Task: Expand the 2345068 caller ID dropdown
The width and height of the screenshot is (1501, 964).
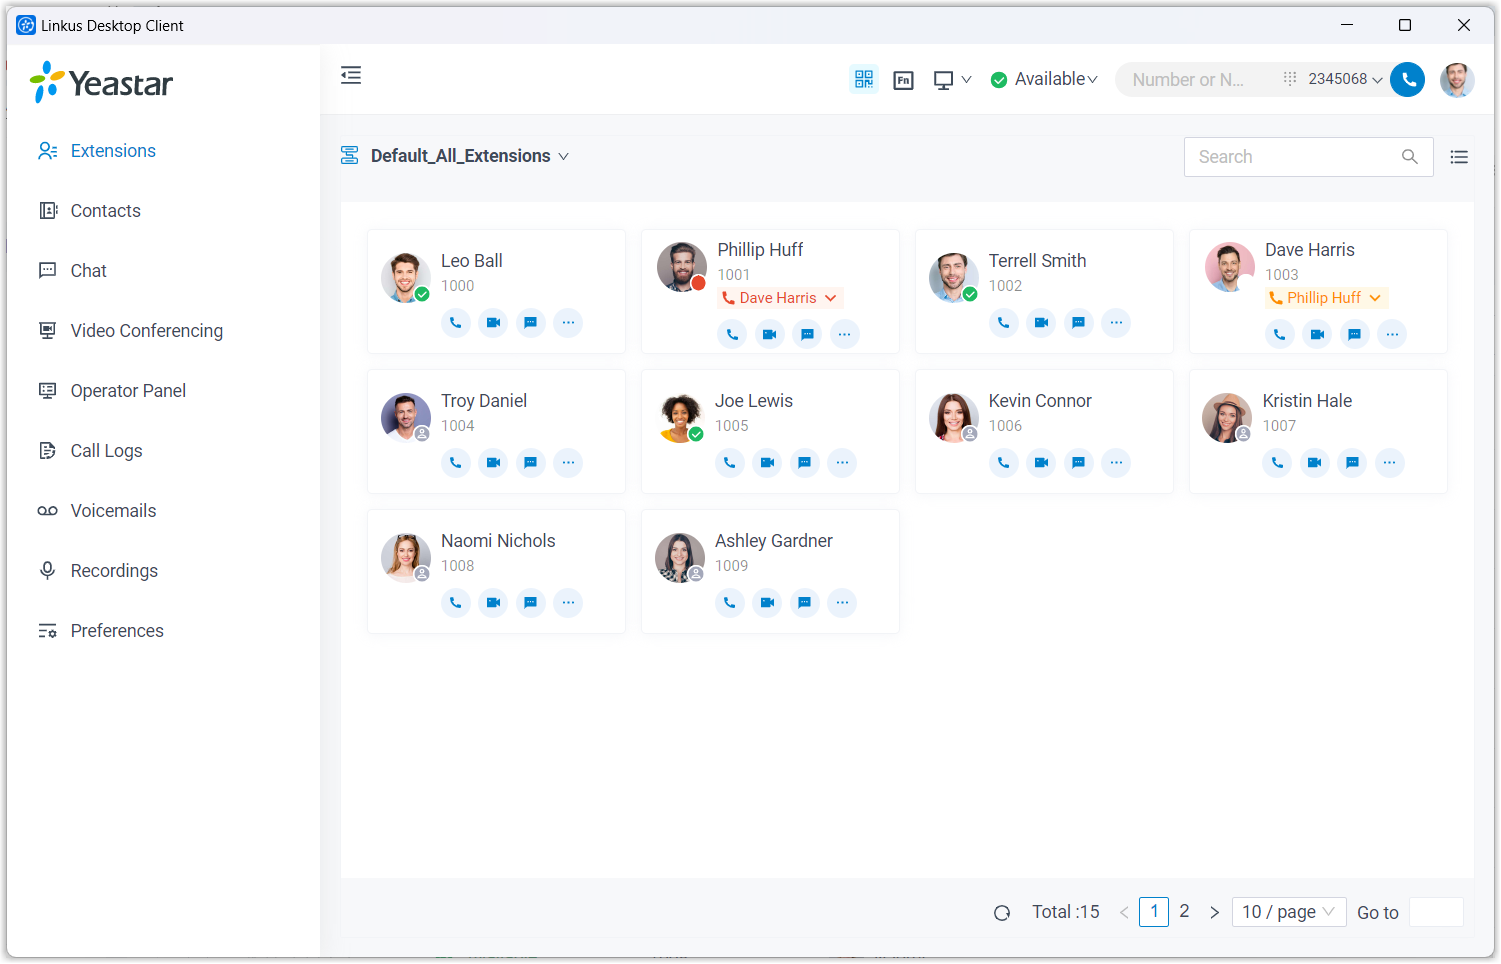Action: pyautogui.click(x=1345, y=79)
